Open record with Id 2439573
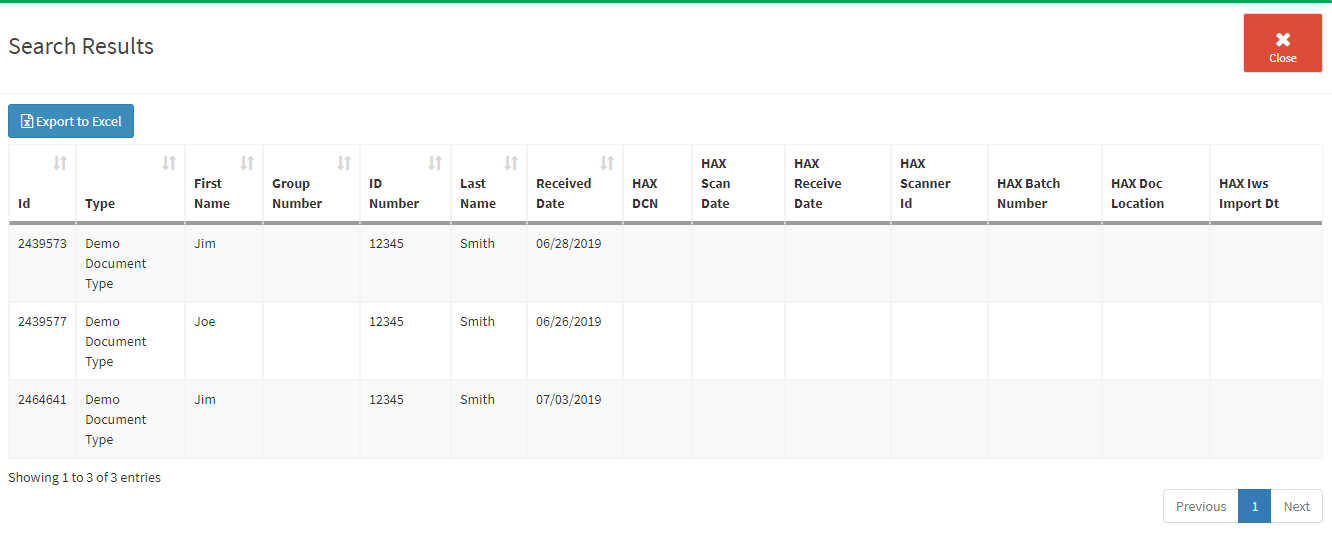The image size is (1332, 535). 42,243
